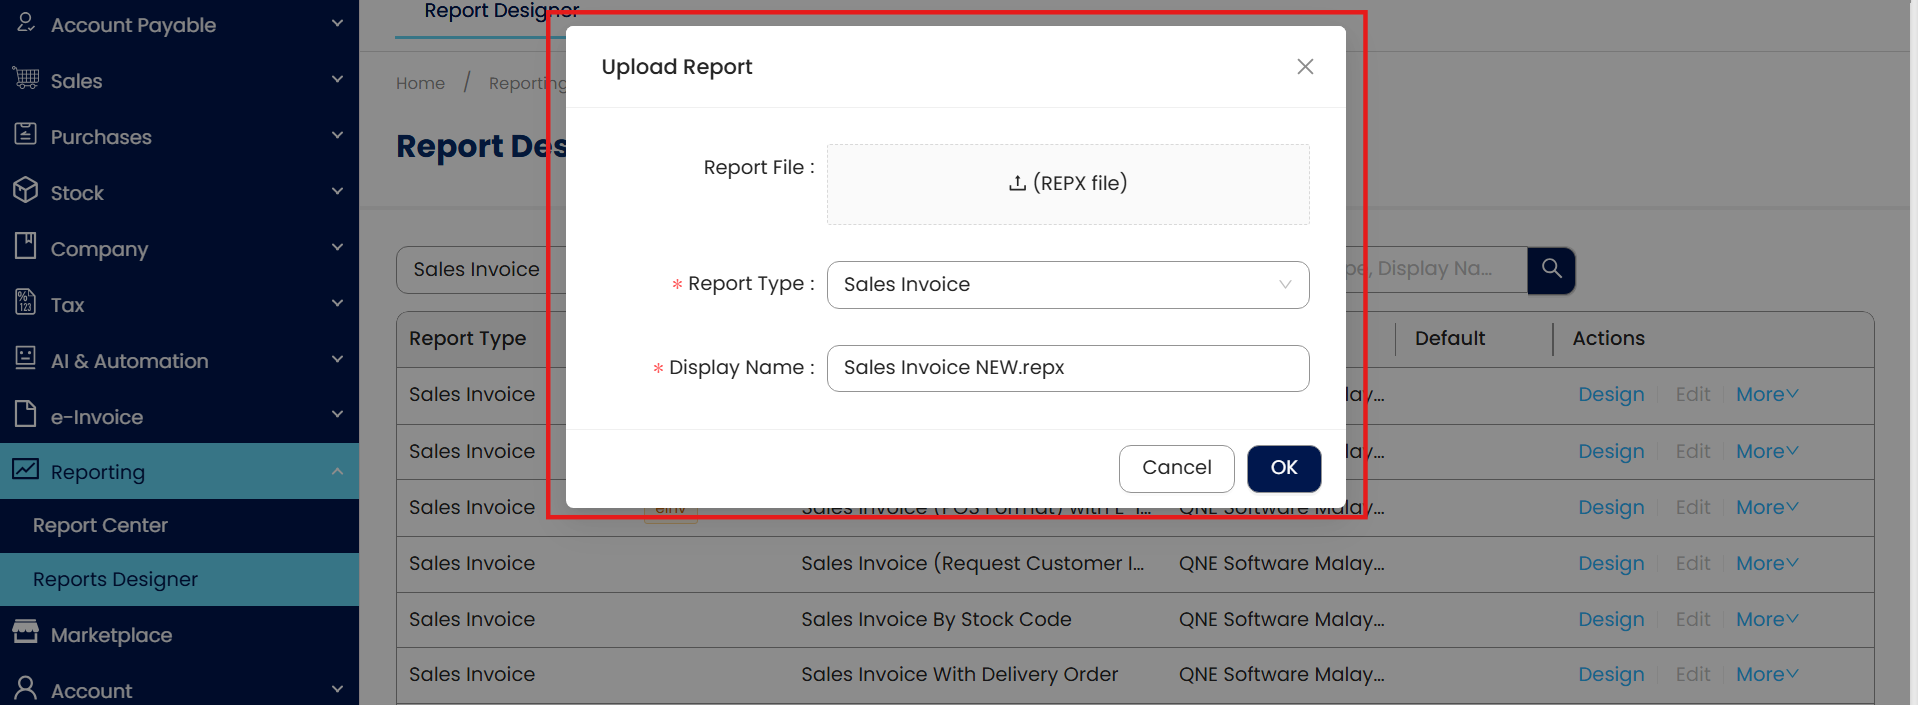Viewport: 1918px width, 705px height.
Task: Click the e-Invoice document icon
Action: click(26, 415)
